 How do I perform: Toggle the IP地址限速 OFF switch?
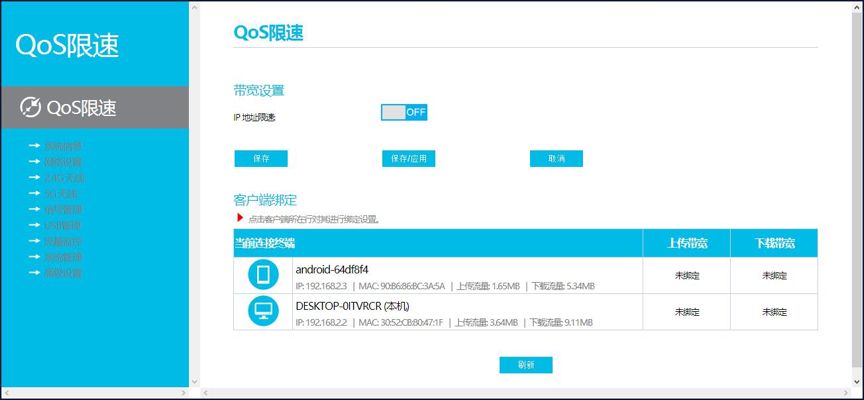pyautogui.click(x=404, y=112)
